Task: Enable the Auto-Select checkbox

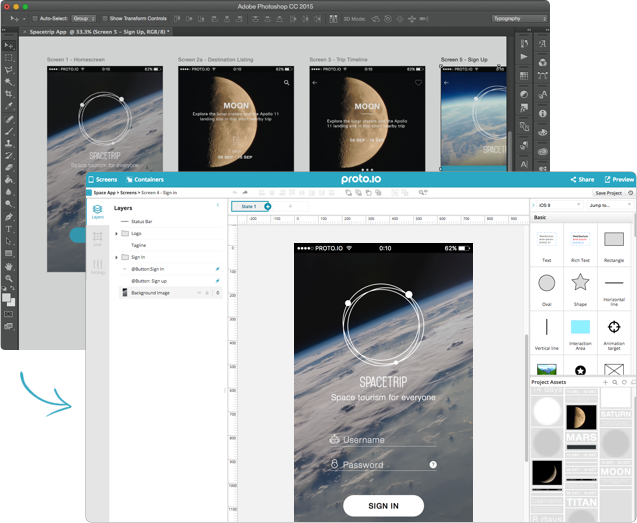Action: 35,18
